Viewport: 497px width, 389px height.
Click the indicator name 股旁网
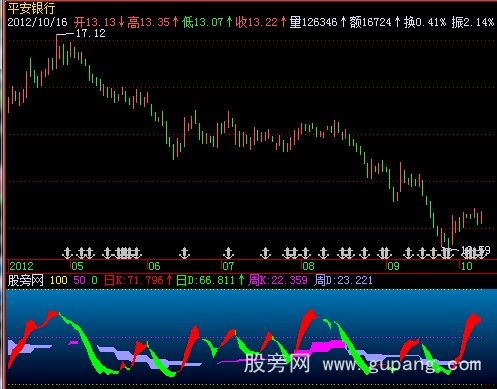click(x=26, y=280)
